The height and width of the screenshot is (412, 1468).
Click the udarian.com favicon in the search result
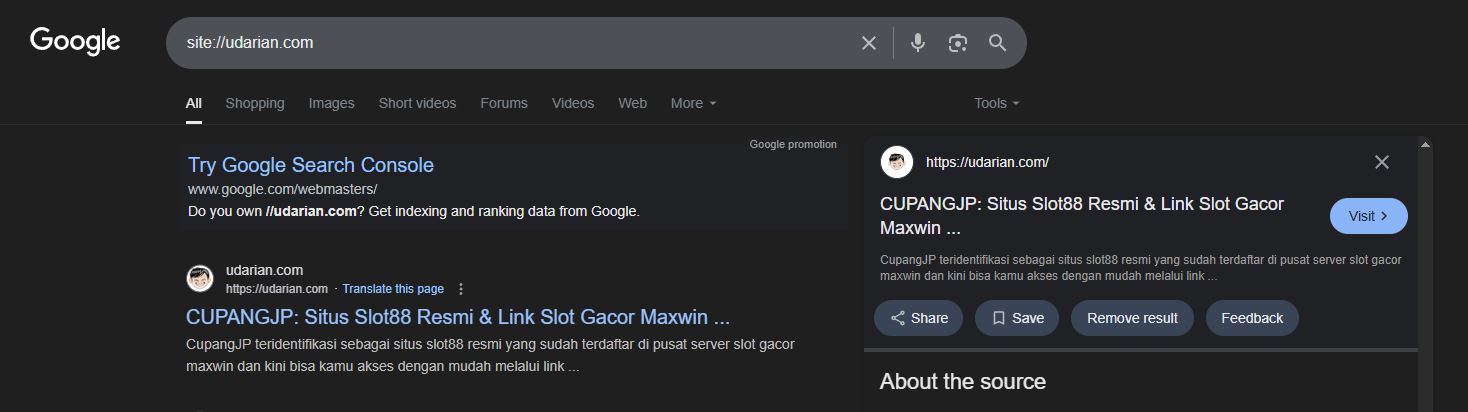[200, 279]
